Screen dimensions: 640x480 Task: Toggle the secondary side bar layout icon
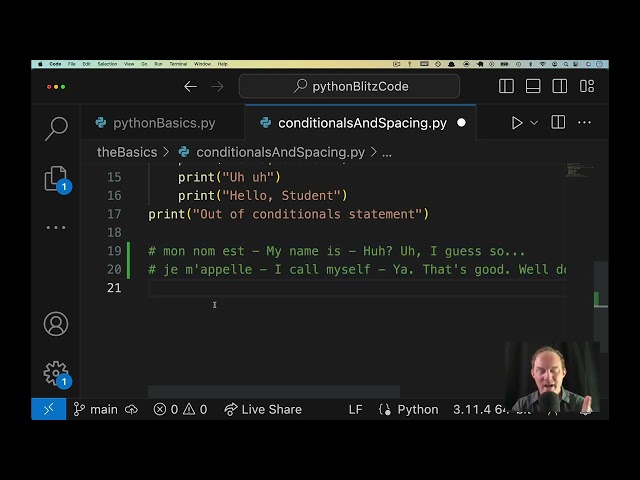click(x=560, y=87)
